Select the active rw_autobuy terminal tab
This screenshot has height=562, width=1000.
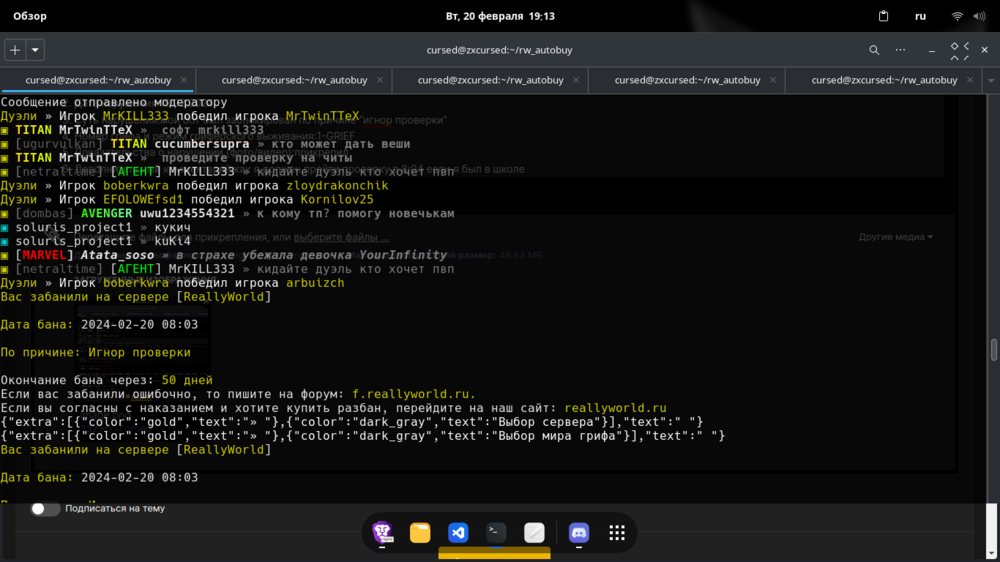(98, 80)
